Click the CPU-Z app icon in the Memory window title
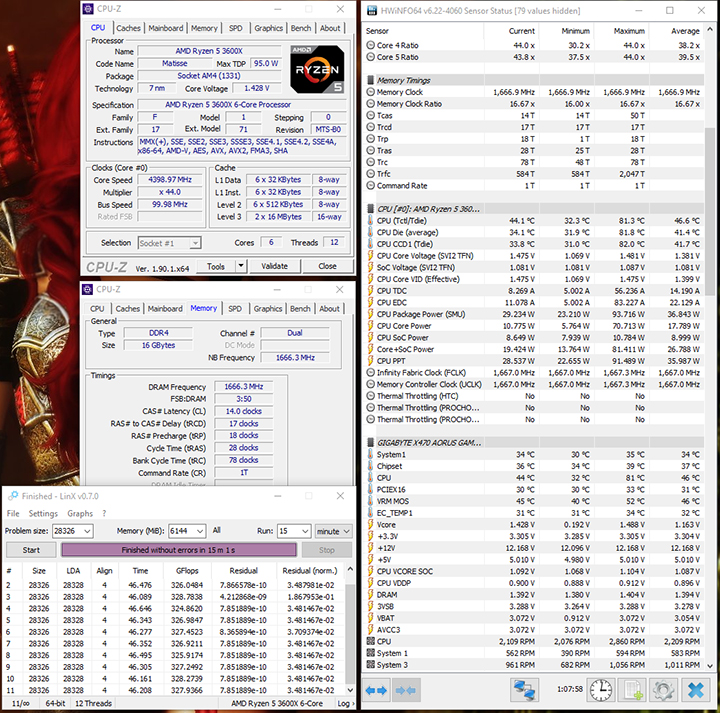Viewport: 720px width, 713px height. click(87, 289)
